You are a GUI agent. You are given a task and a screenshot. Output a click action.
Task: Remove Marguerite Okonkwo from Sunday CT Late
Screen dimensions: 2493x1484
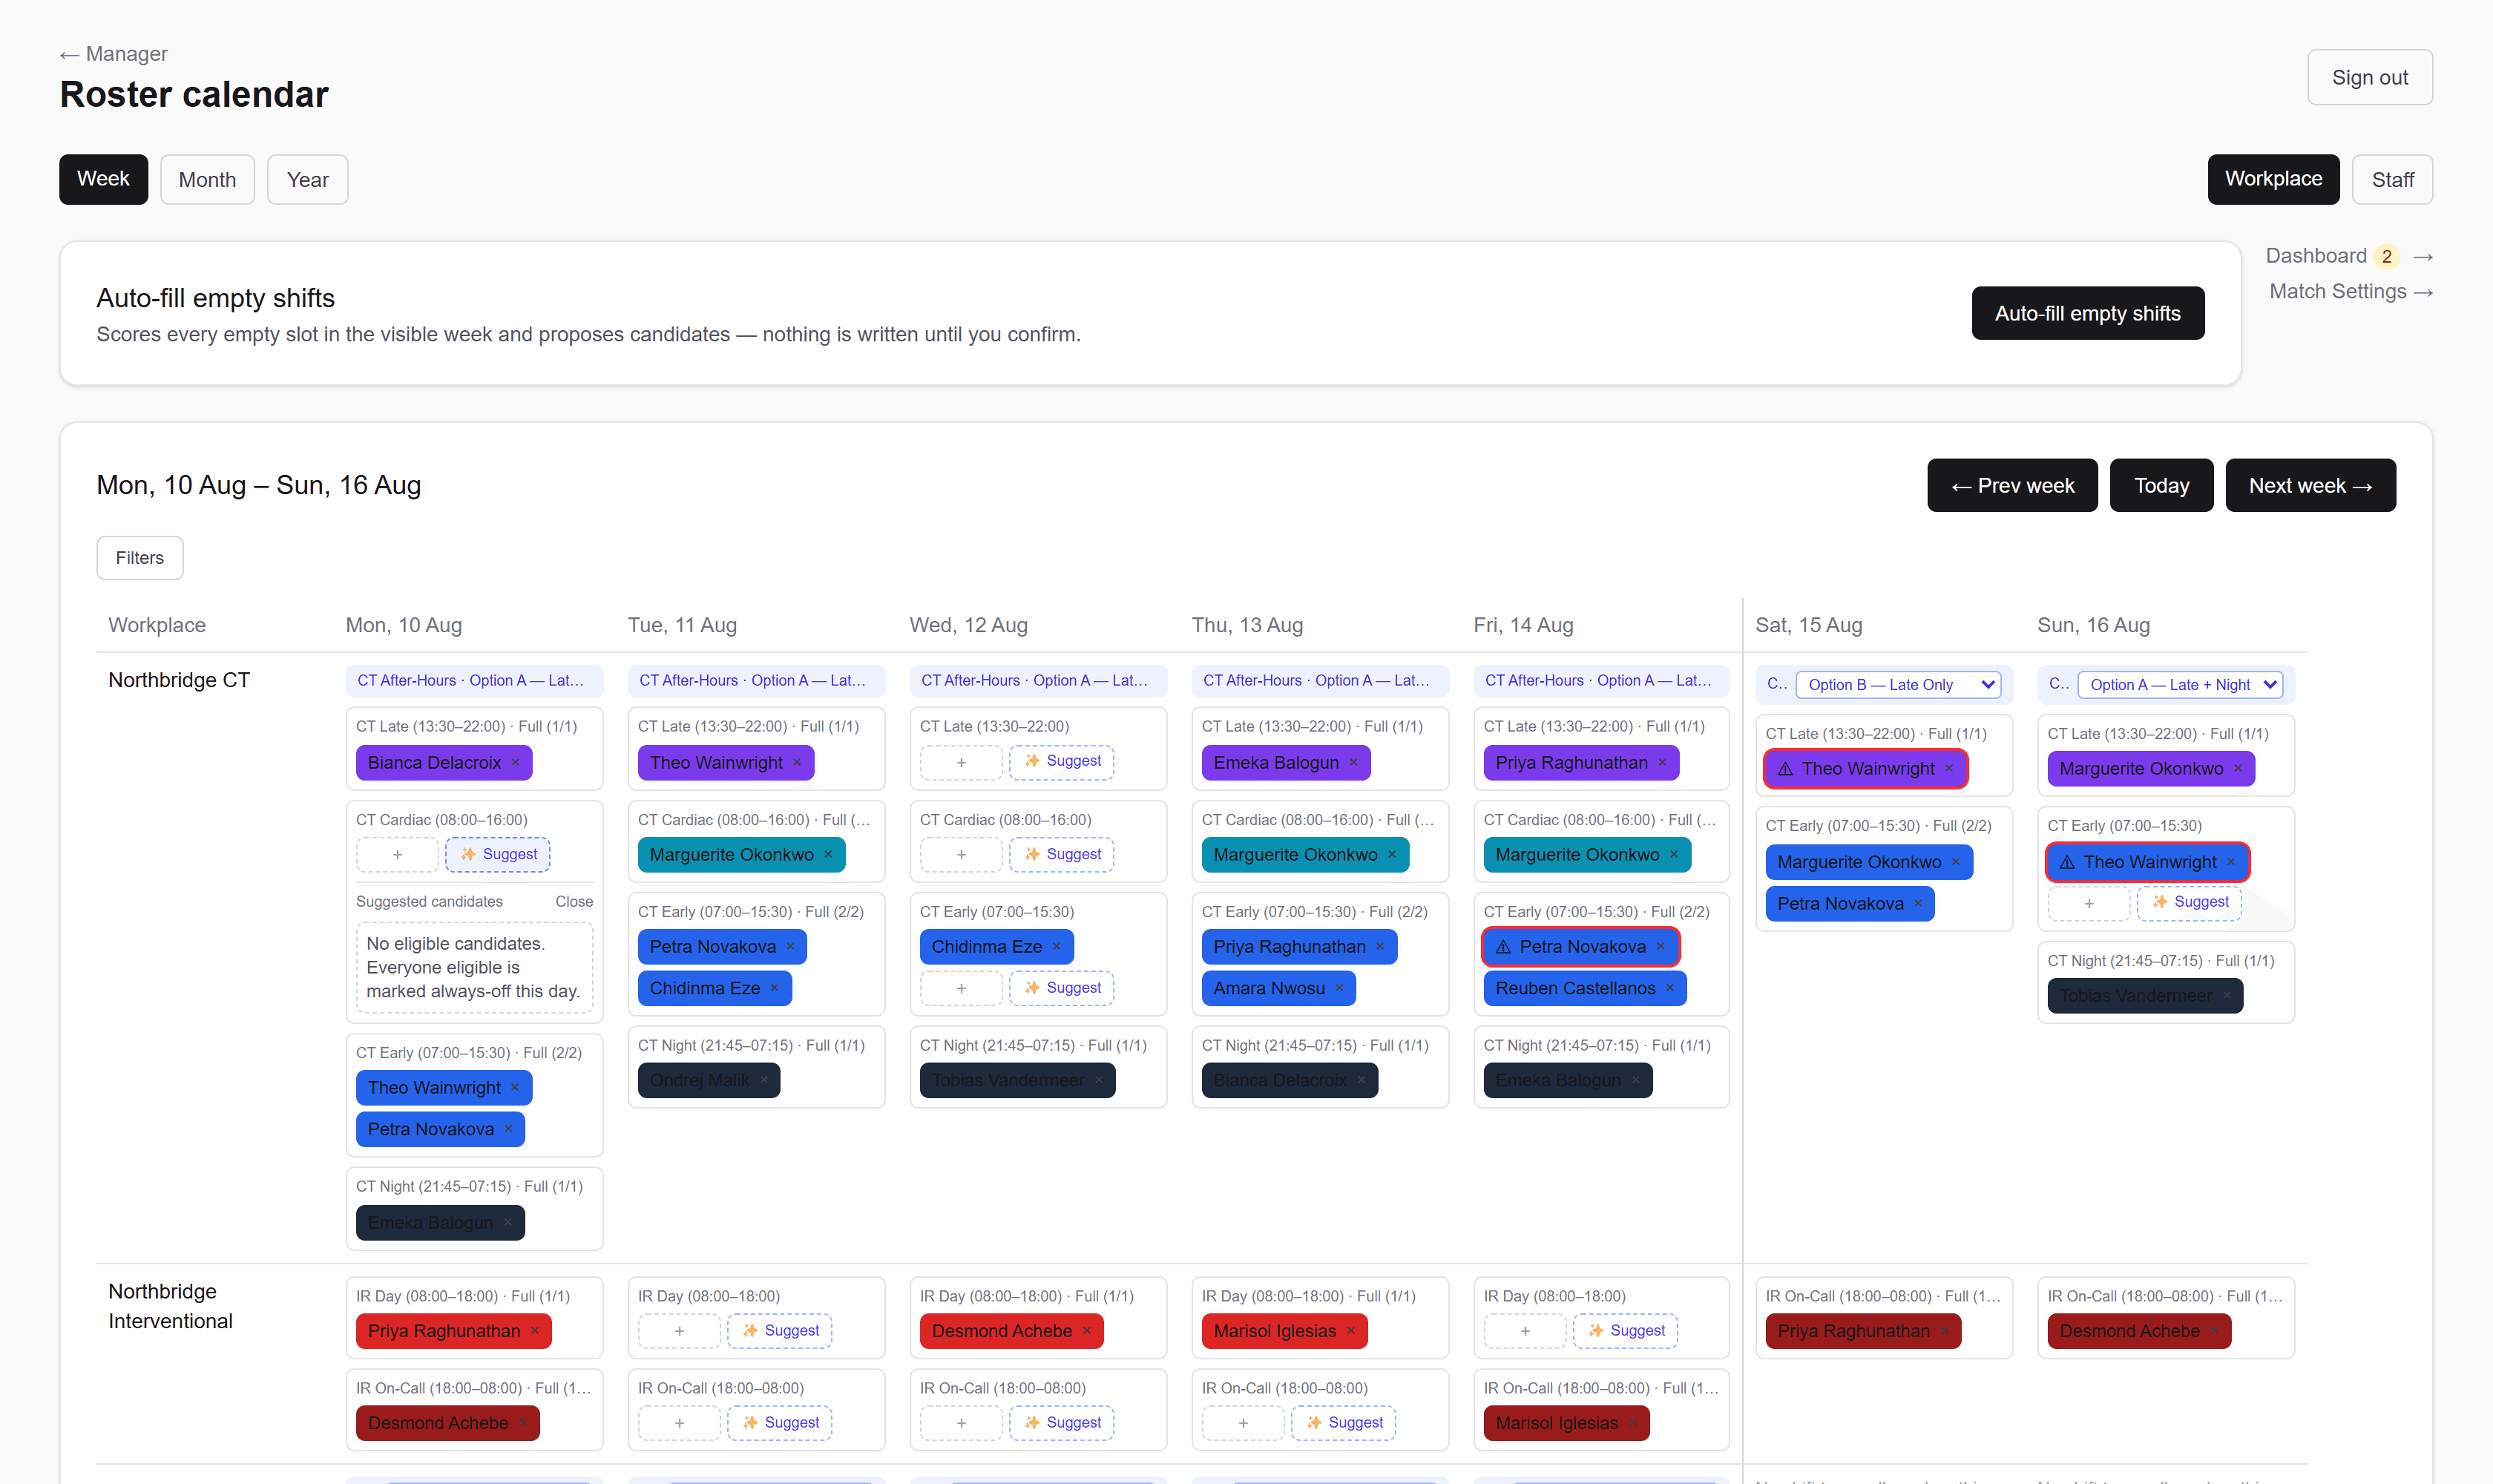pyautogui.click(x=2238, y=768)
